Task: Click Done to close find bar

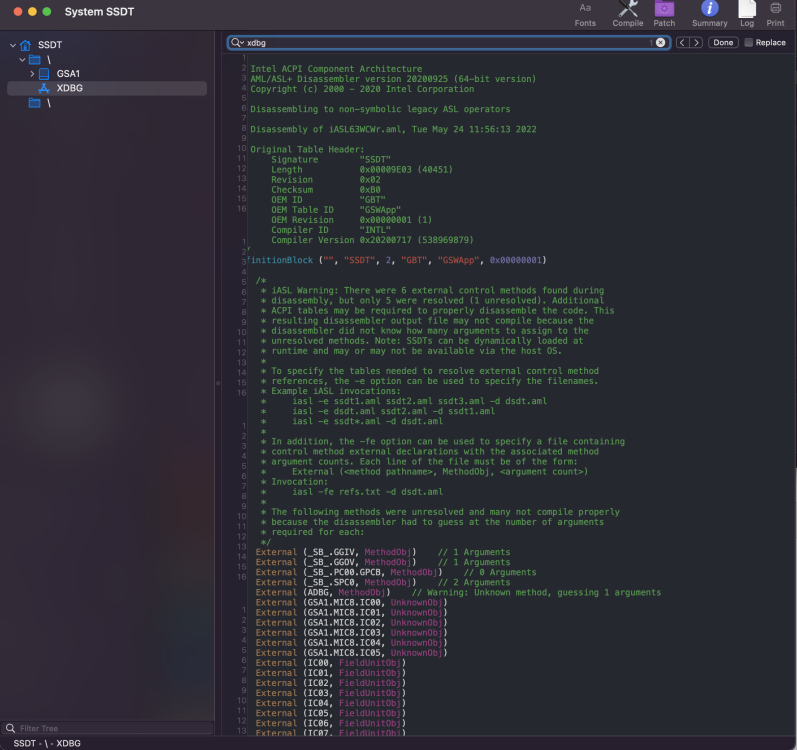Action: [x=723, y=43]
